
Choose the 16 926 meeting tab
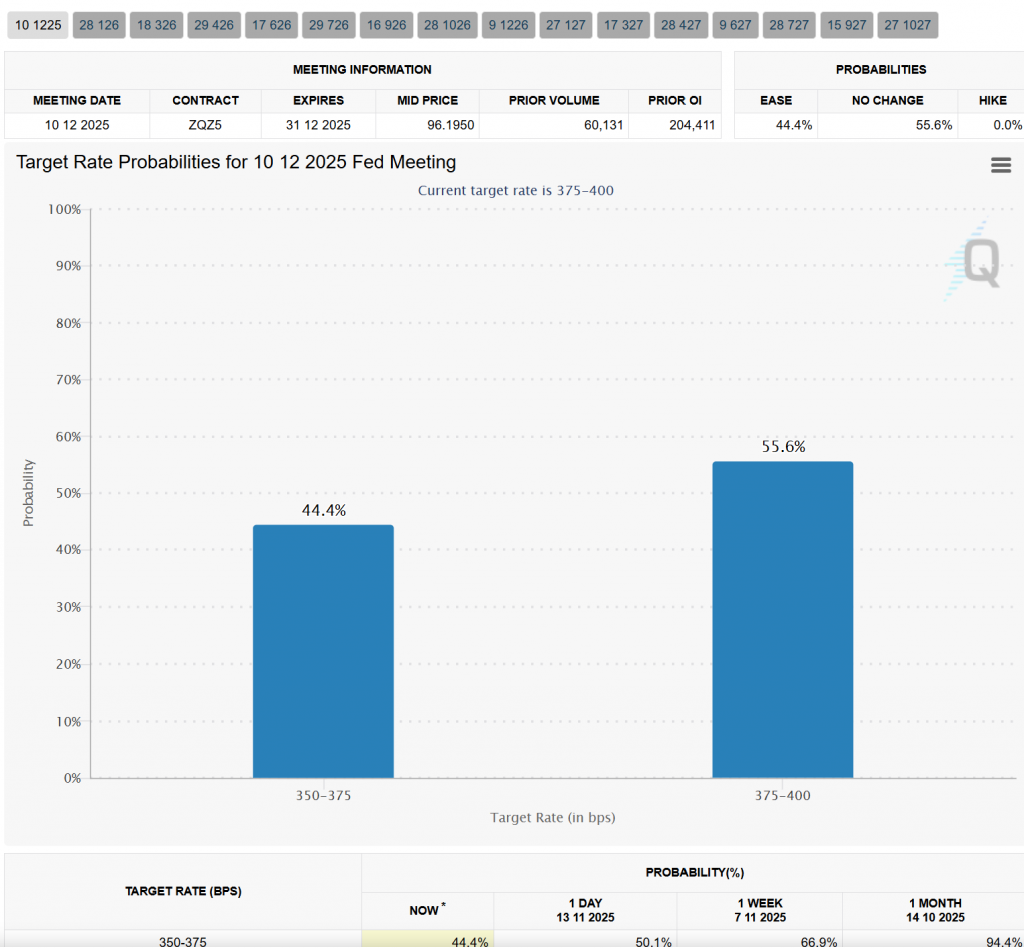pos(386,26)
